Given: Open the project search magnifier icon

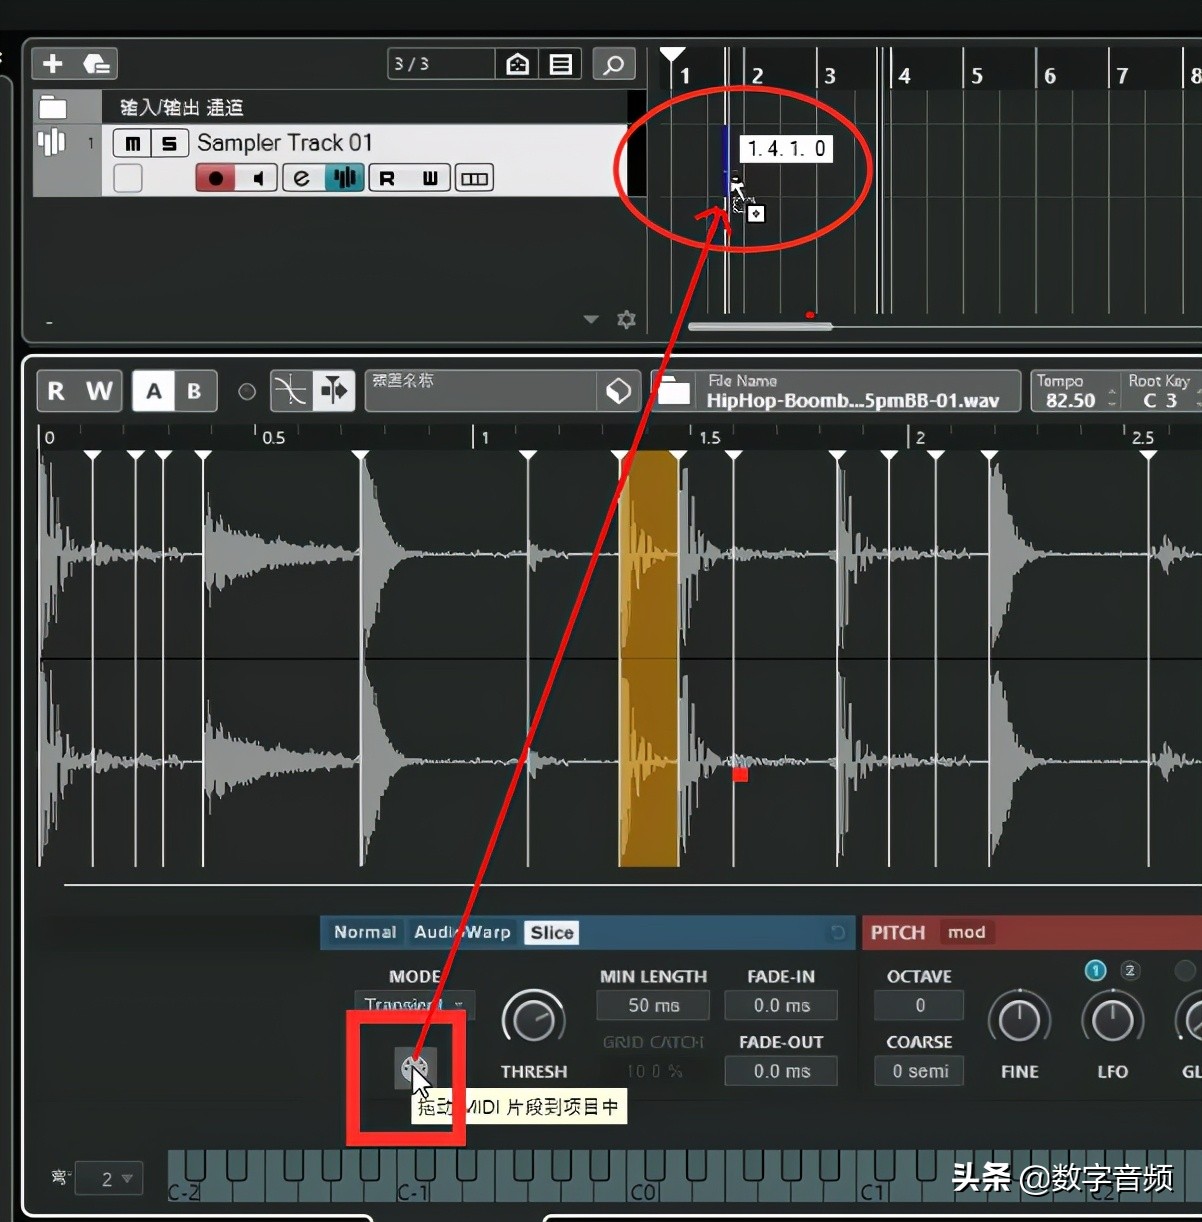Looking at the screenshot, I should [x=614, y=63].
